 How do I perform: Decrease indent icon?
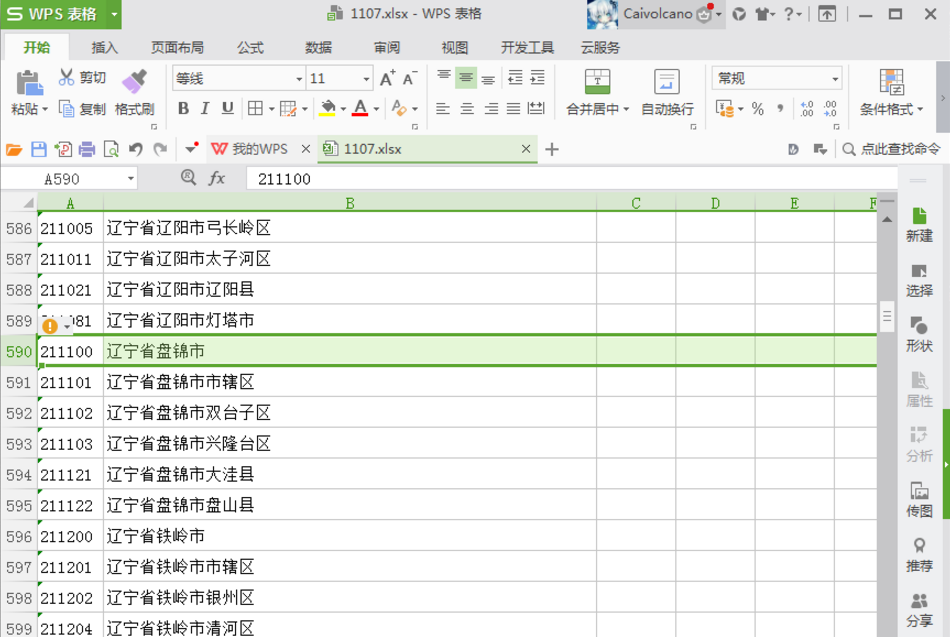click(515, 78)
